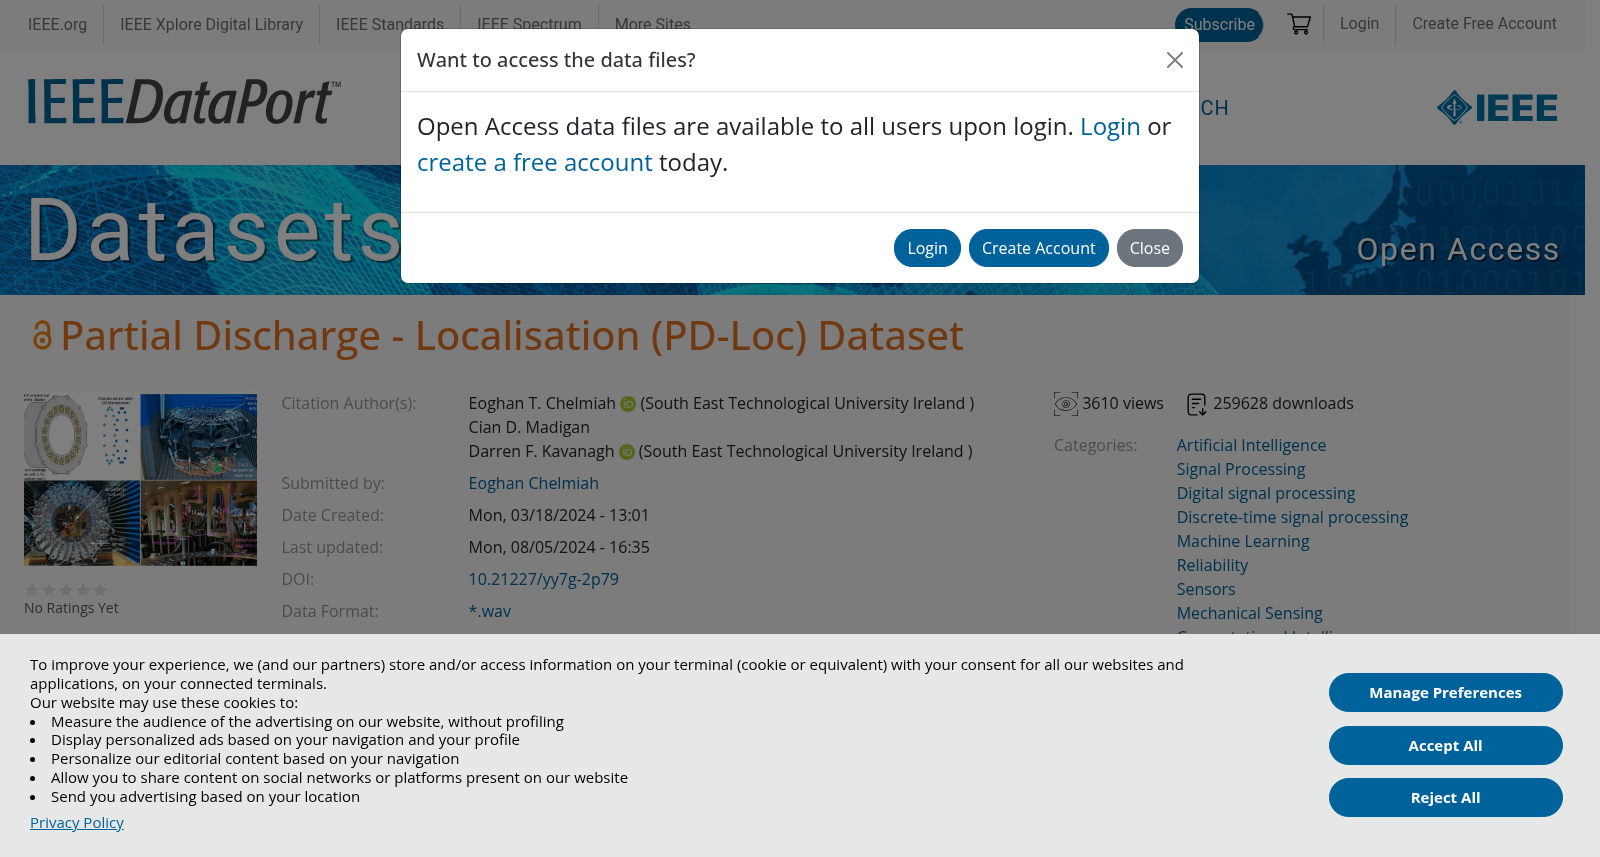Open submitter Eoghan Chelmiah's profile link

point(533,484)
